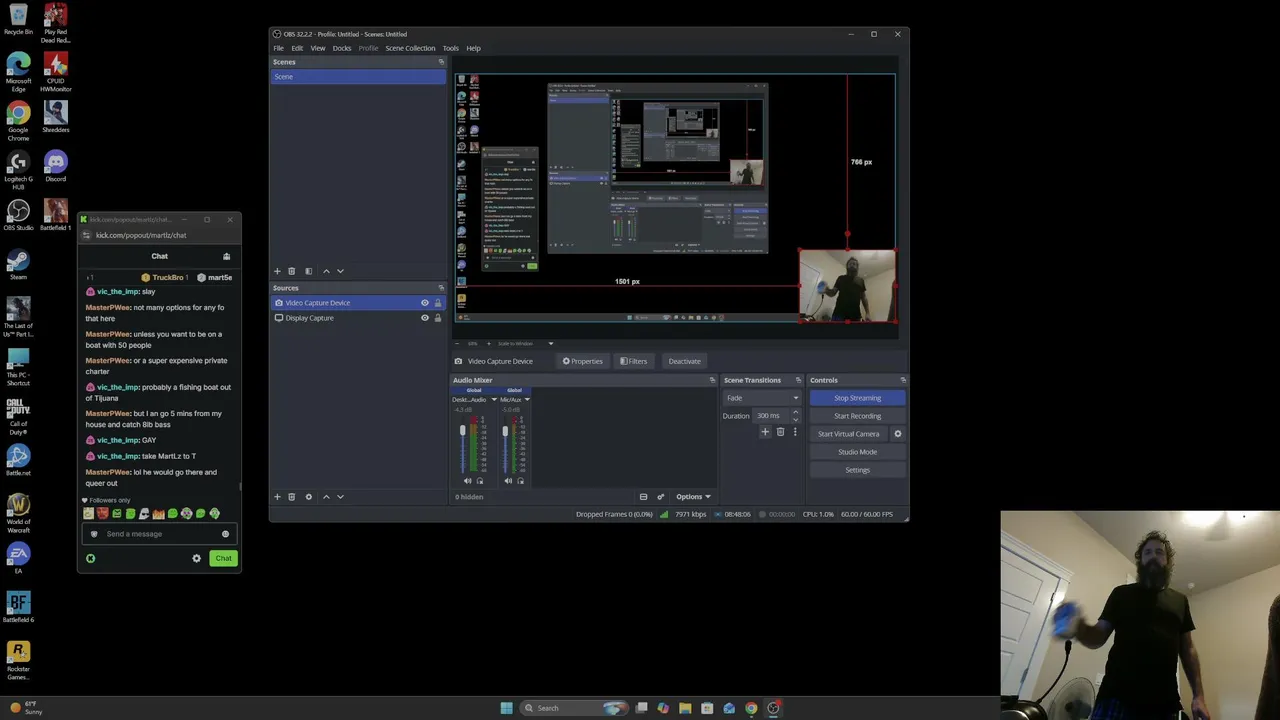Open the Scale to Window dropdown
Viewport: 1280px width, 720px height.
point(524,344)
